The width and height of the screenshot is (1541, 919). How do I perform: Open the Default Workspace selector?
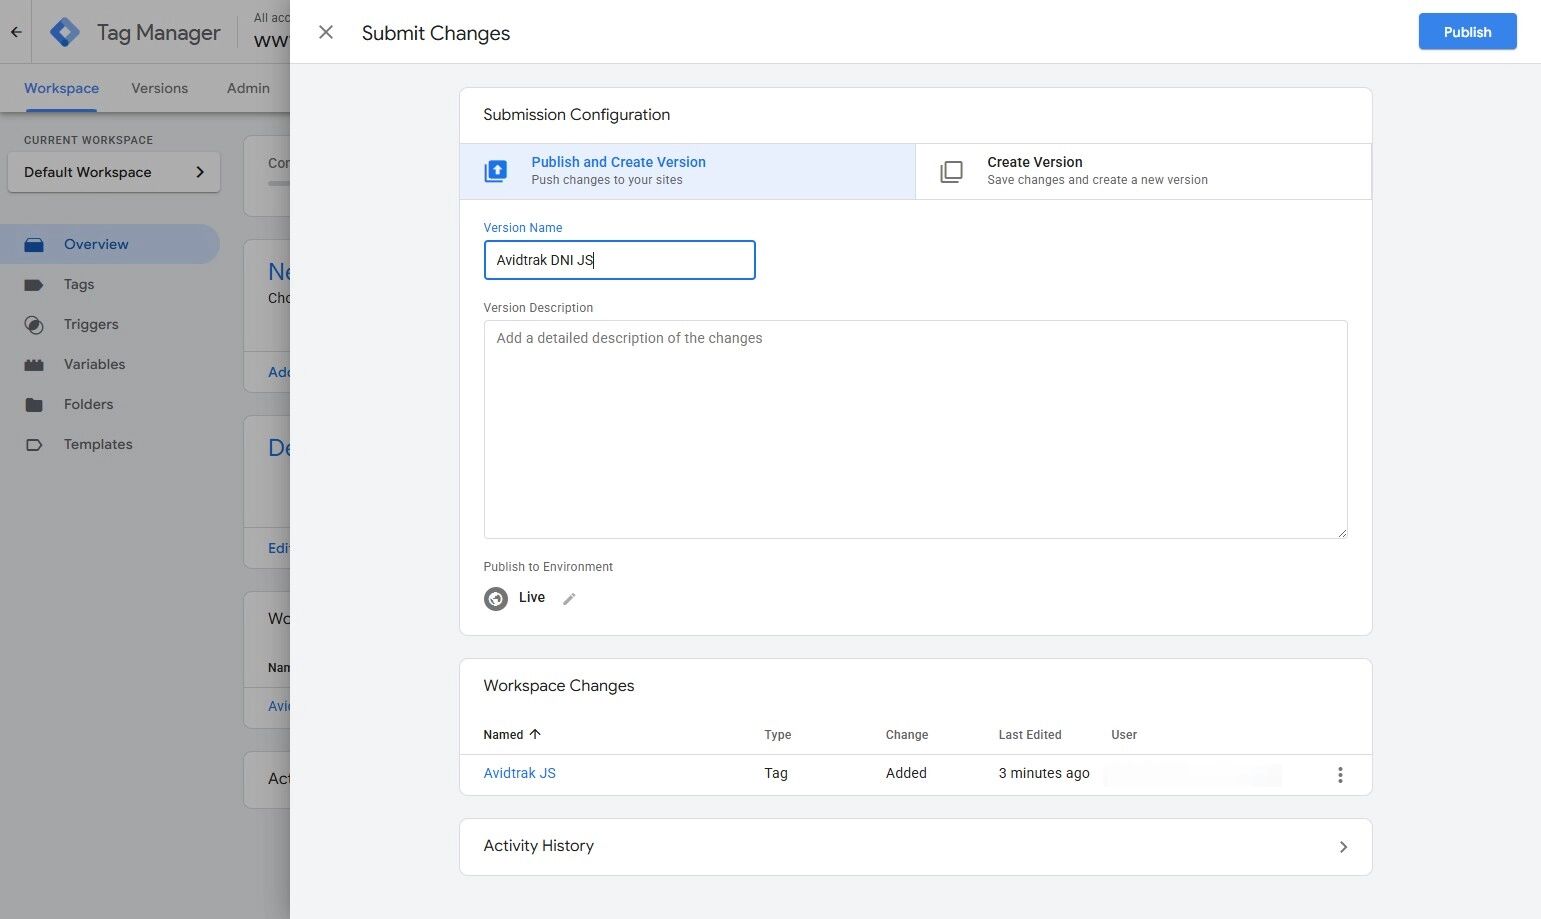point(114,172)
